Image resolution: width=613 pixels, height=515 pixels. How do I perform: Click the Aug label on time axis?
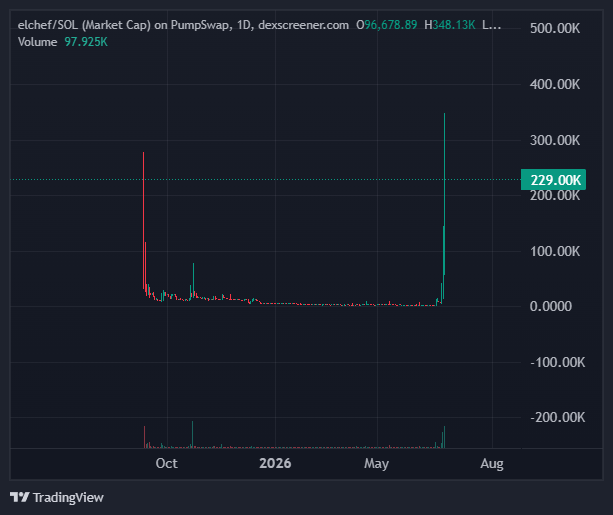pyautogui.click(x=492, y=464)
